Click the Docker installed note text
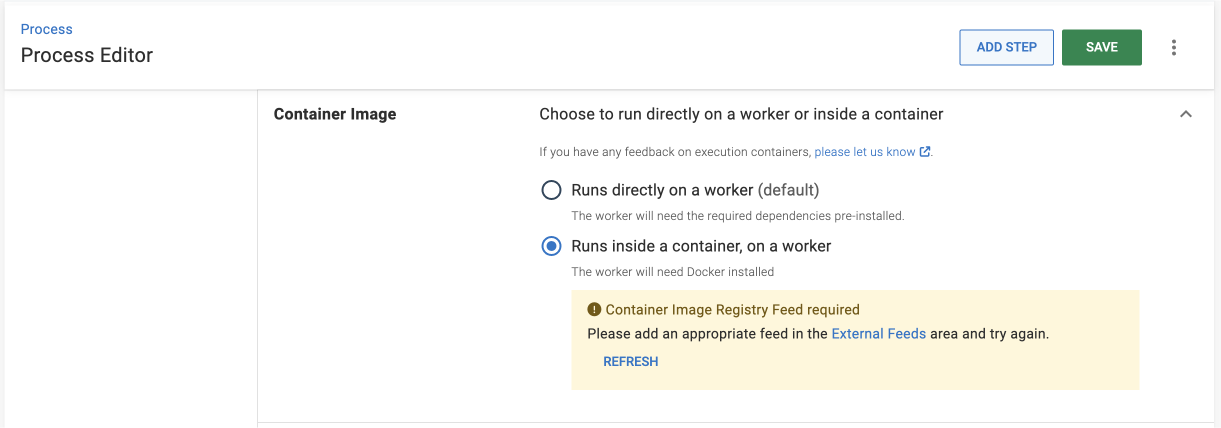1221x428 pixels. pyautogui.click(x=672, y=271)
